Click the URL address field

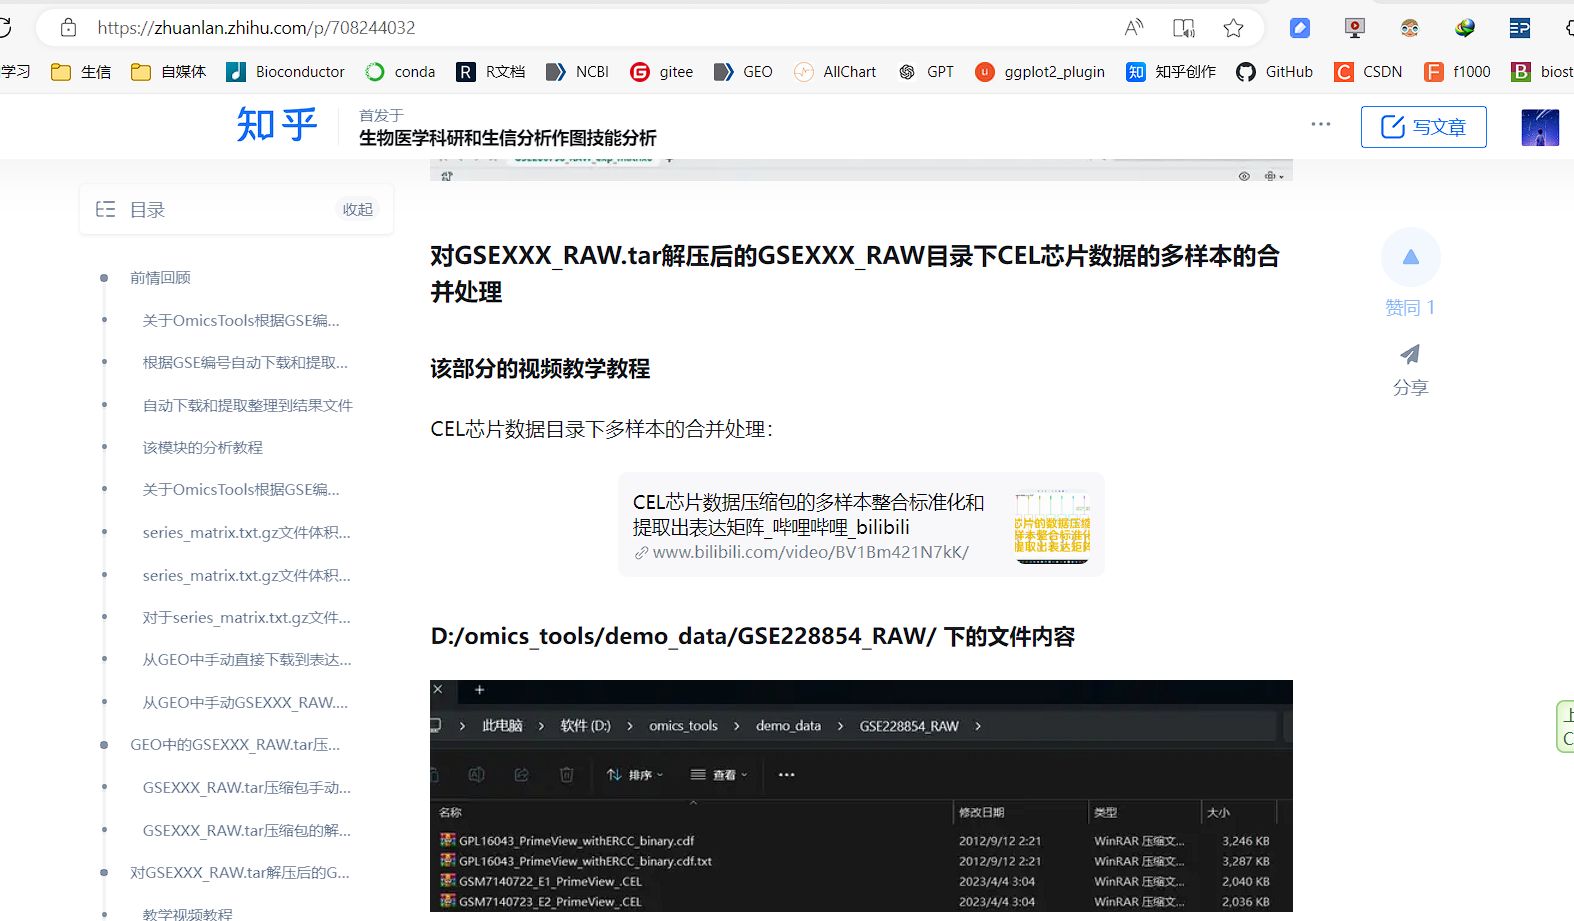click(600, 28)
